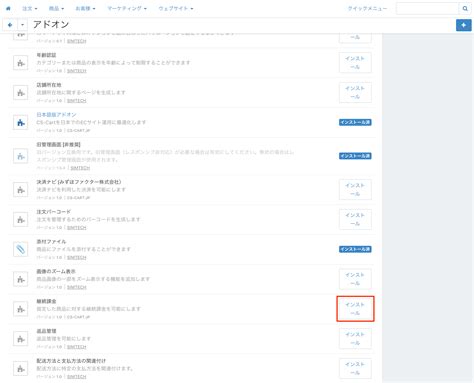Open the 日本語版アドオン title link
Image resolution: width=474 pixels, height=383 pixels.
click(56, 115)
